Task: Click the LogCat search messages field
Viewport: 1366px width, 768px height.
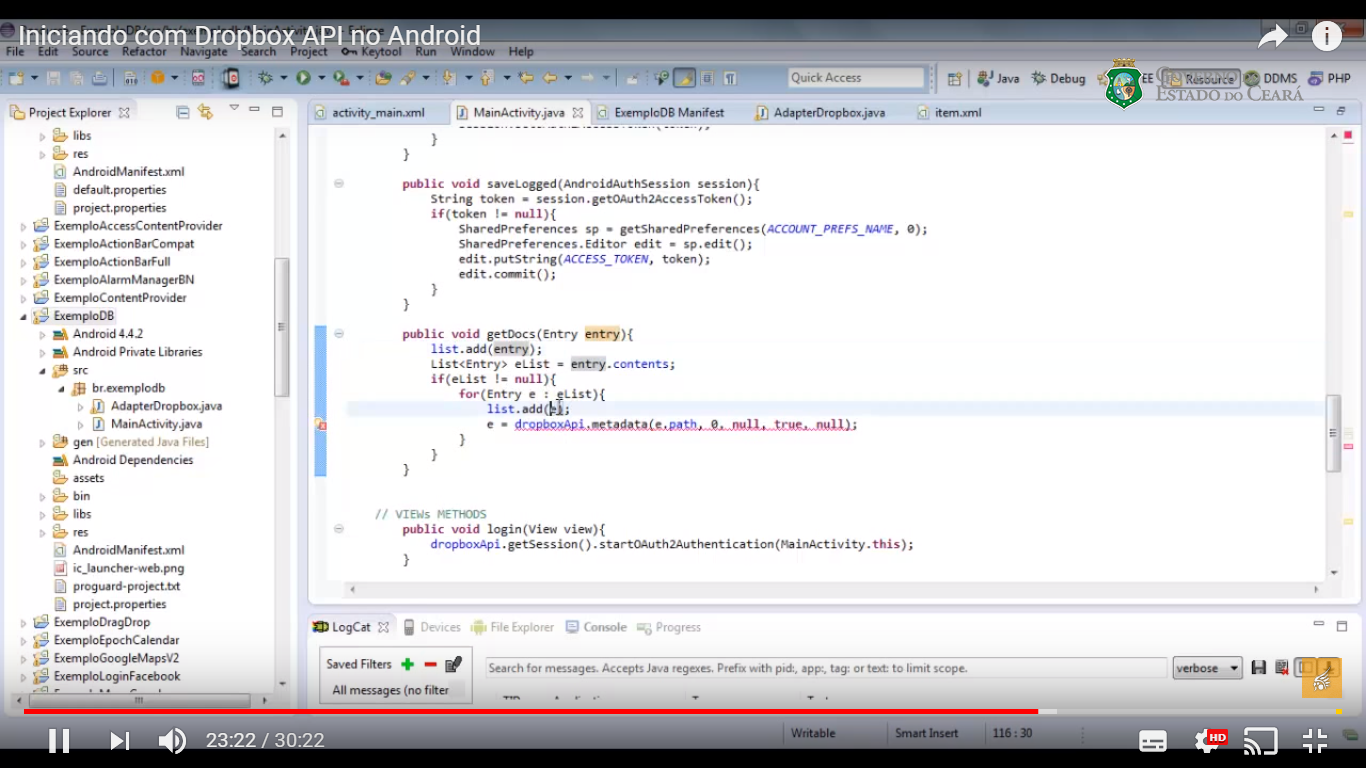Action: click(x=825, y=668)
